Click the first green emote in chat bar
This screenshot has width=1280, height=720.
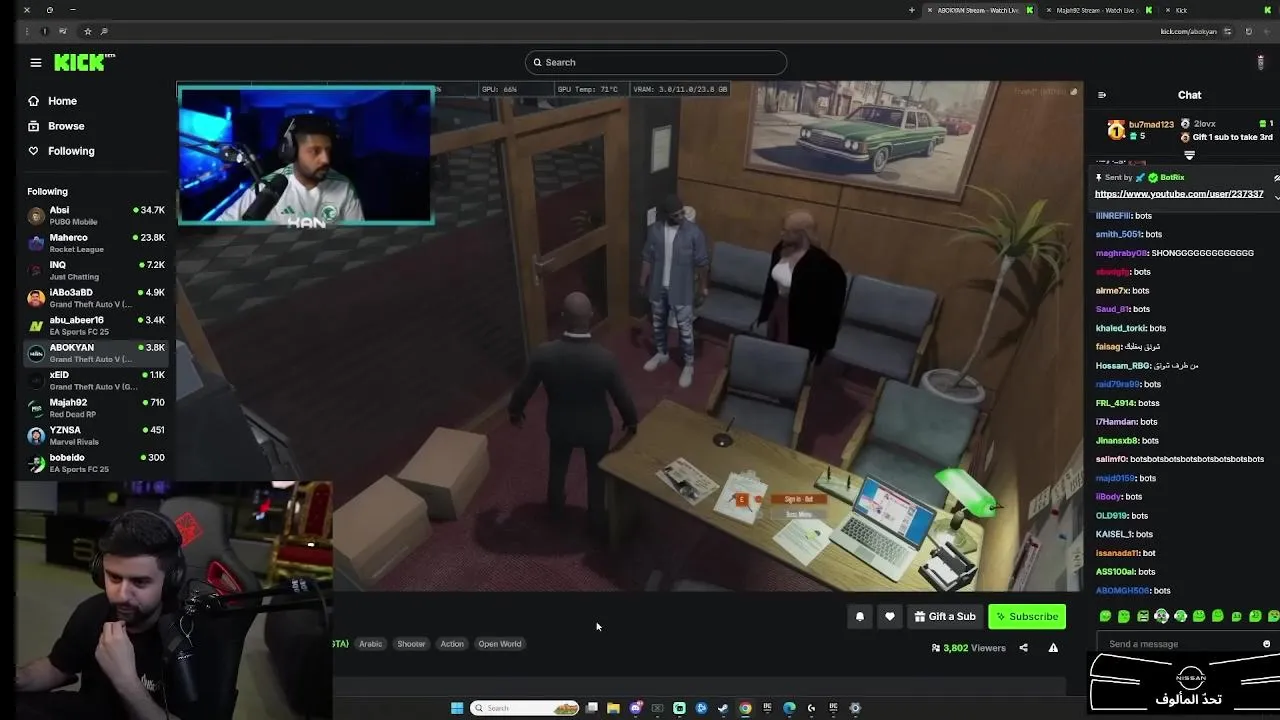click(1105, 616)
